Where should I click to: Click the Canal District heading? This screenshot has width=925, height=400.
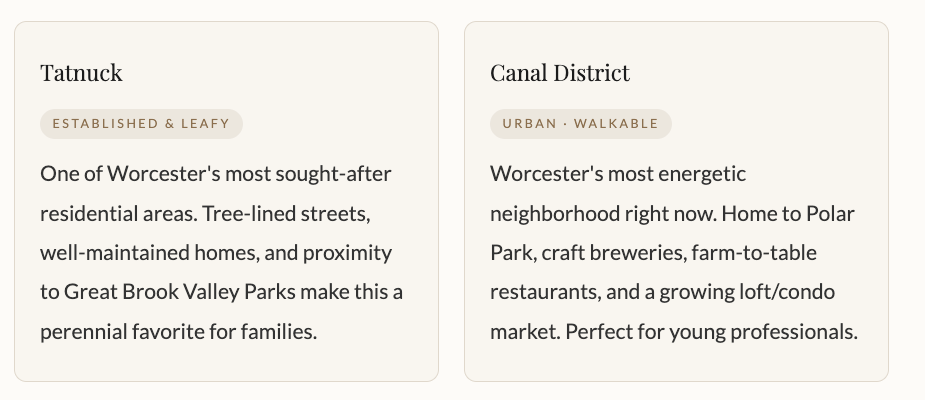click(560, 73)
